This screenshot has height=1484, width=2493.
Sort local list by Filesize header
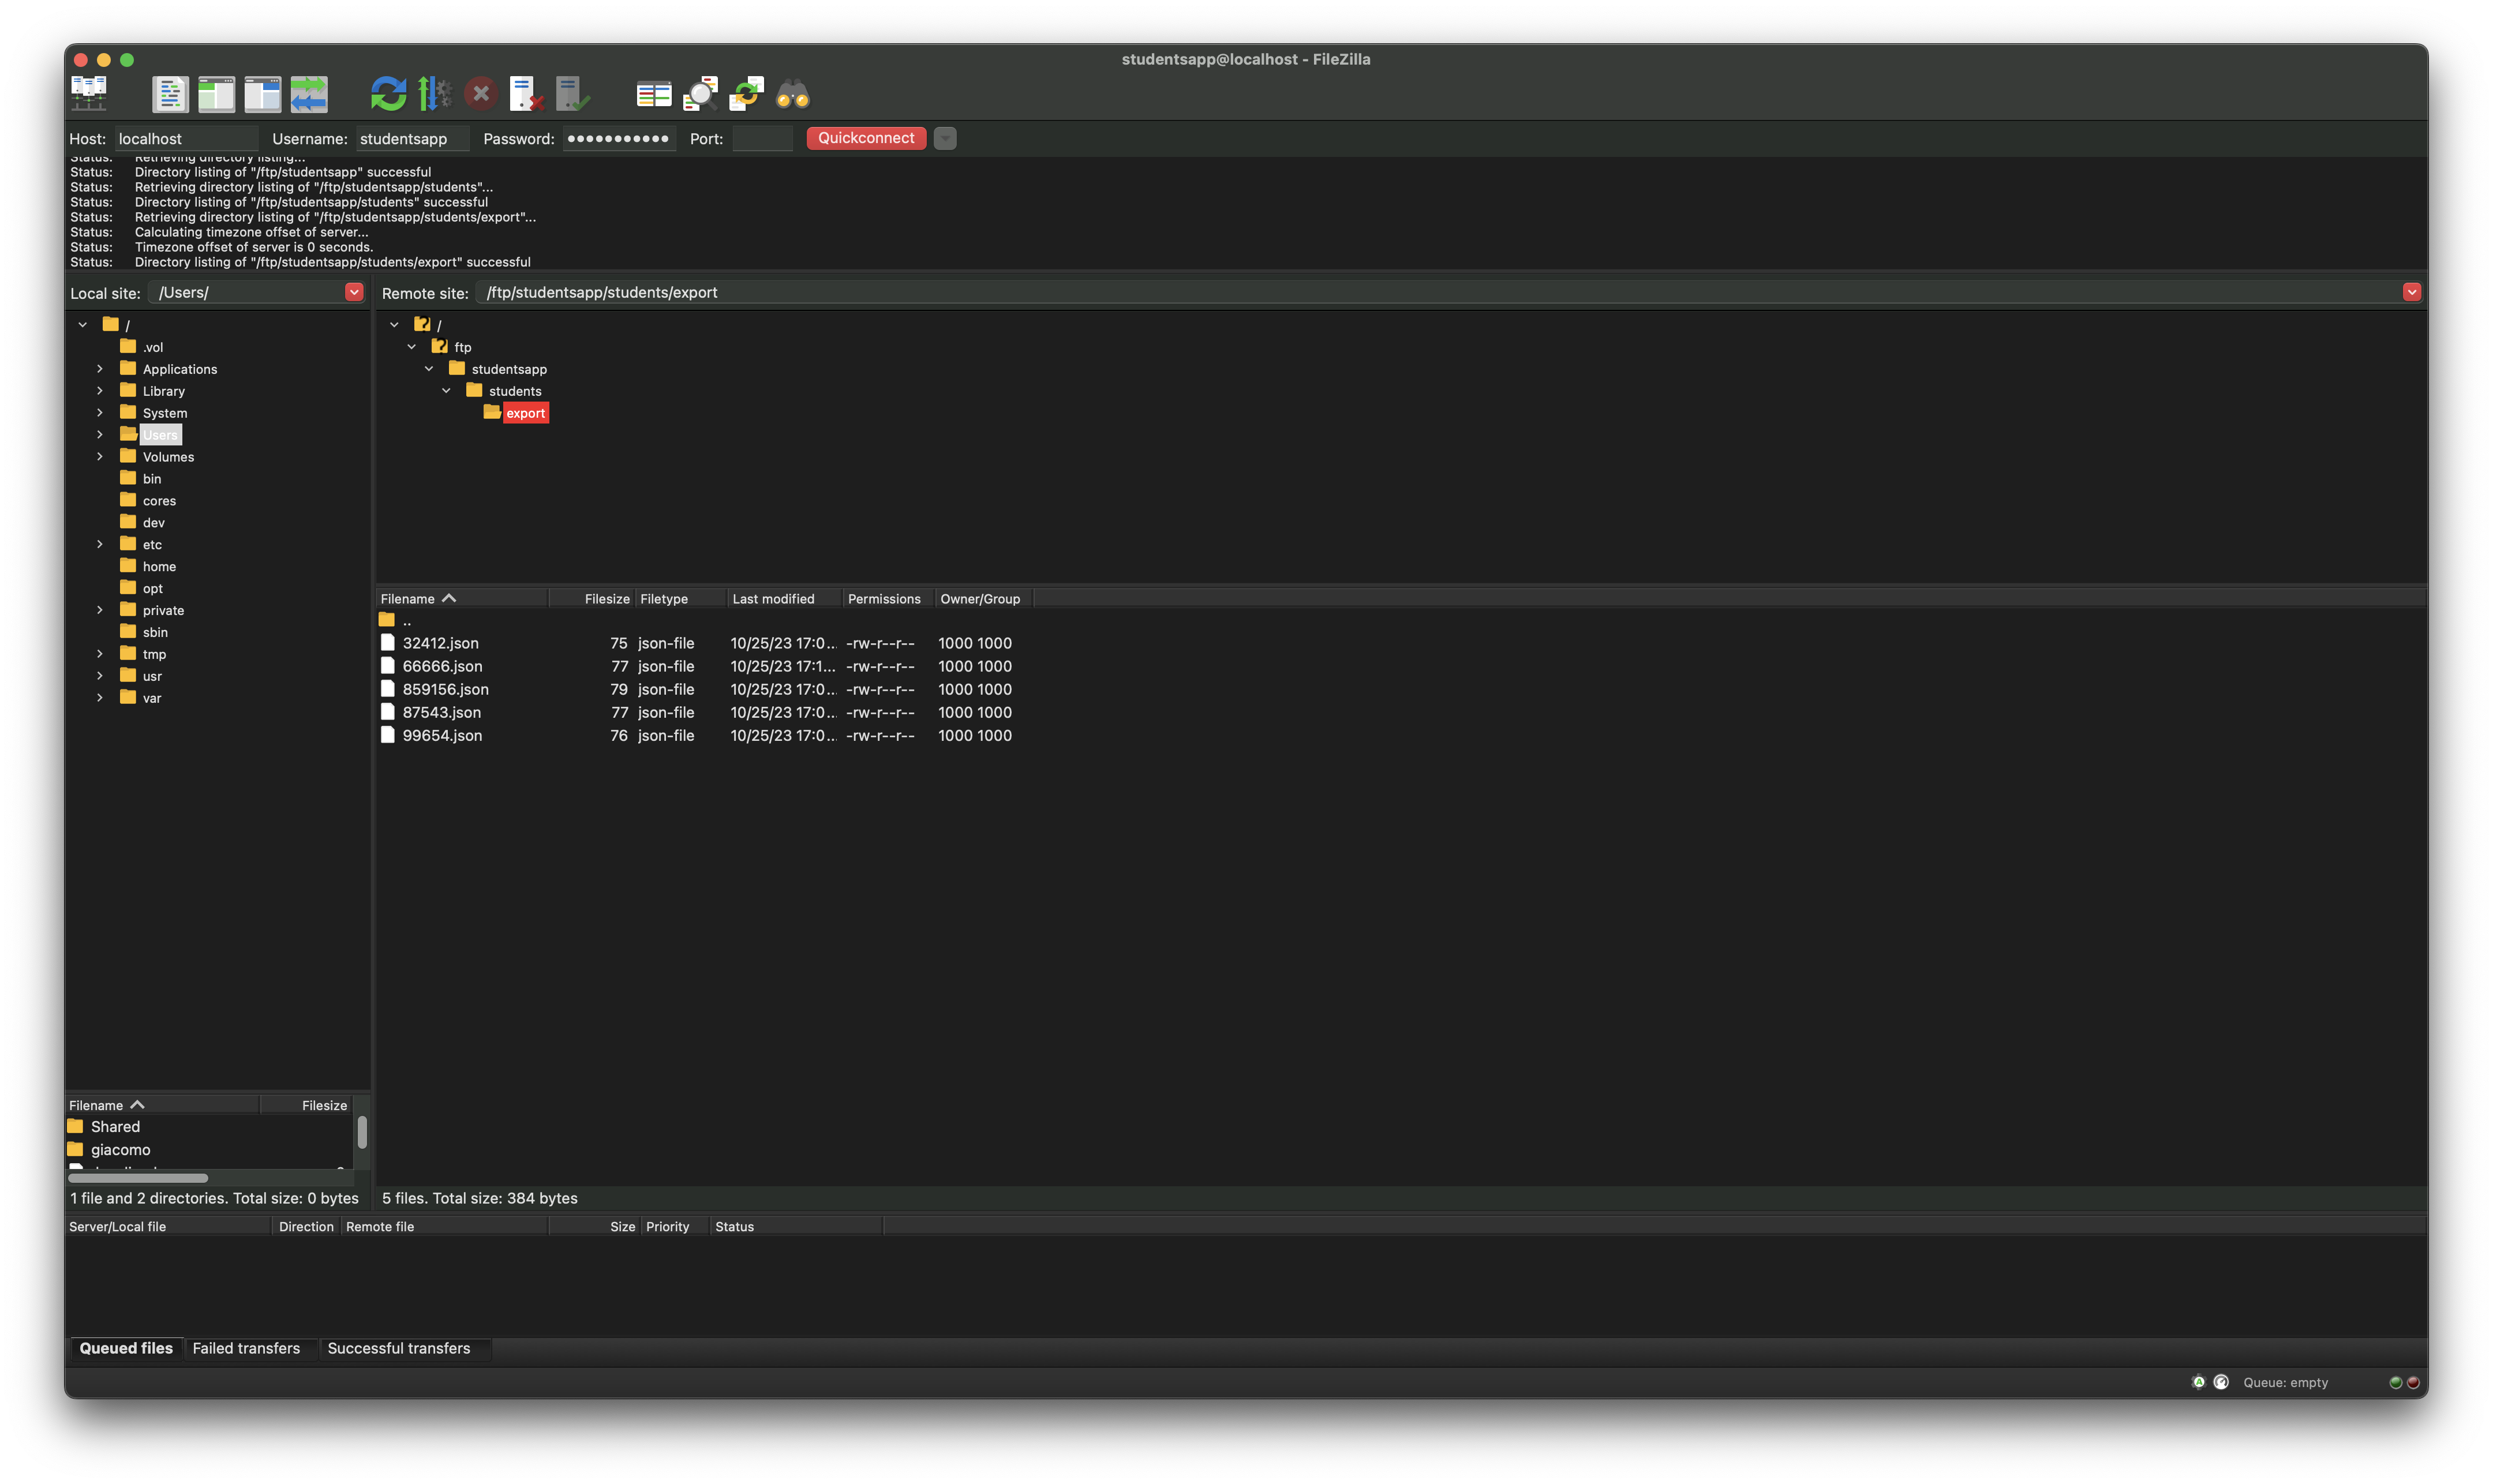(306, 1105)
